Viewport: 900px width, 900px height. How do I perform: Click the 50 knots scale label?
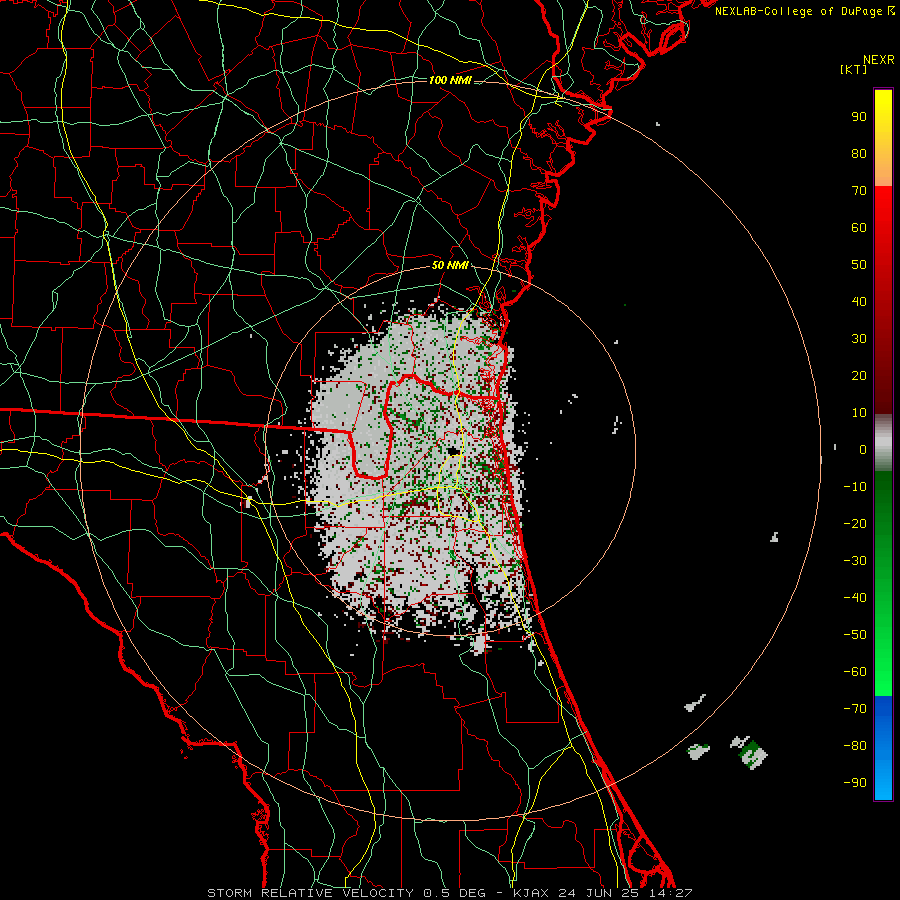pos(859,265)
